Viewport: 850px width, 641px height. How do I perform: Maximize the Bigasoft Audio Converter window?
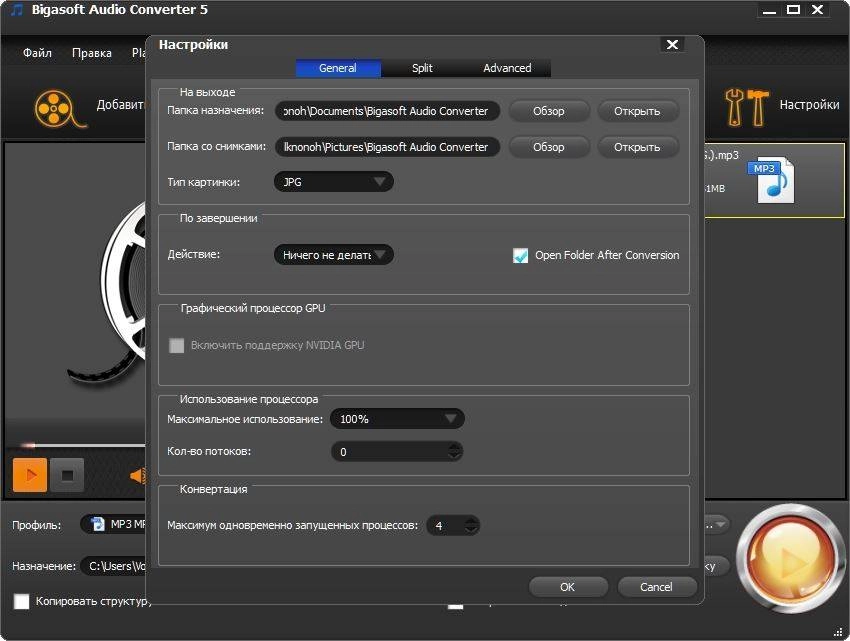793,10
